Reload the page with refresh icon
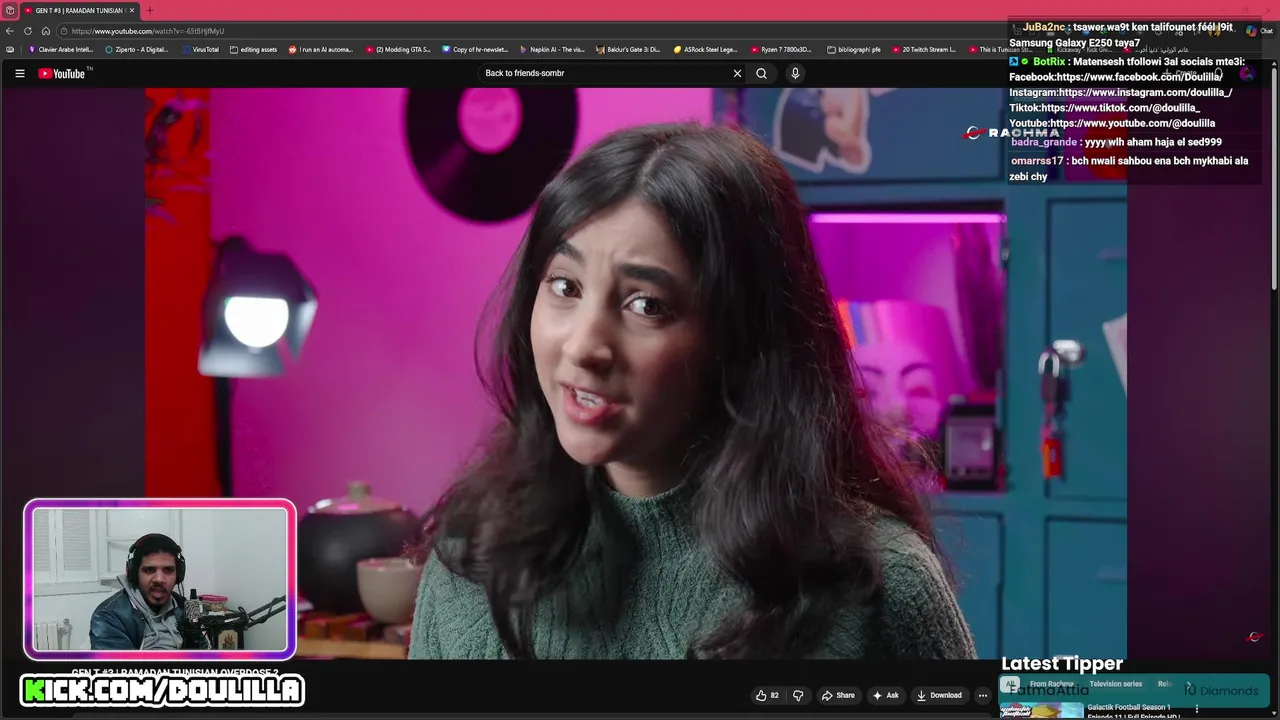The image size is (1280, 720). [x=28, y=31]
